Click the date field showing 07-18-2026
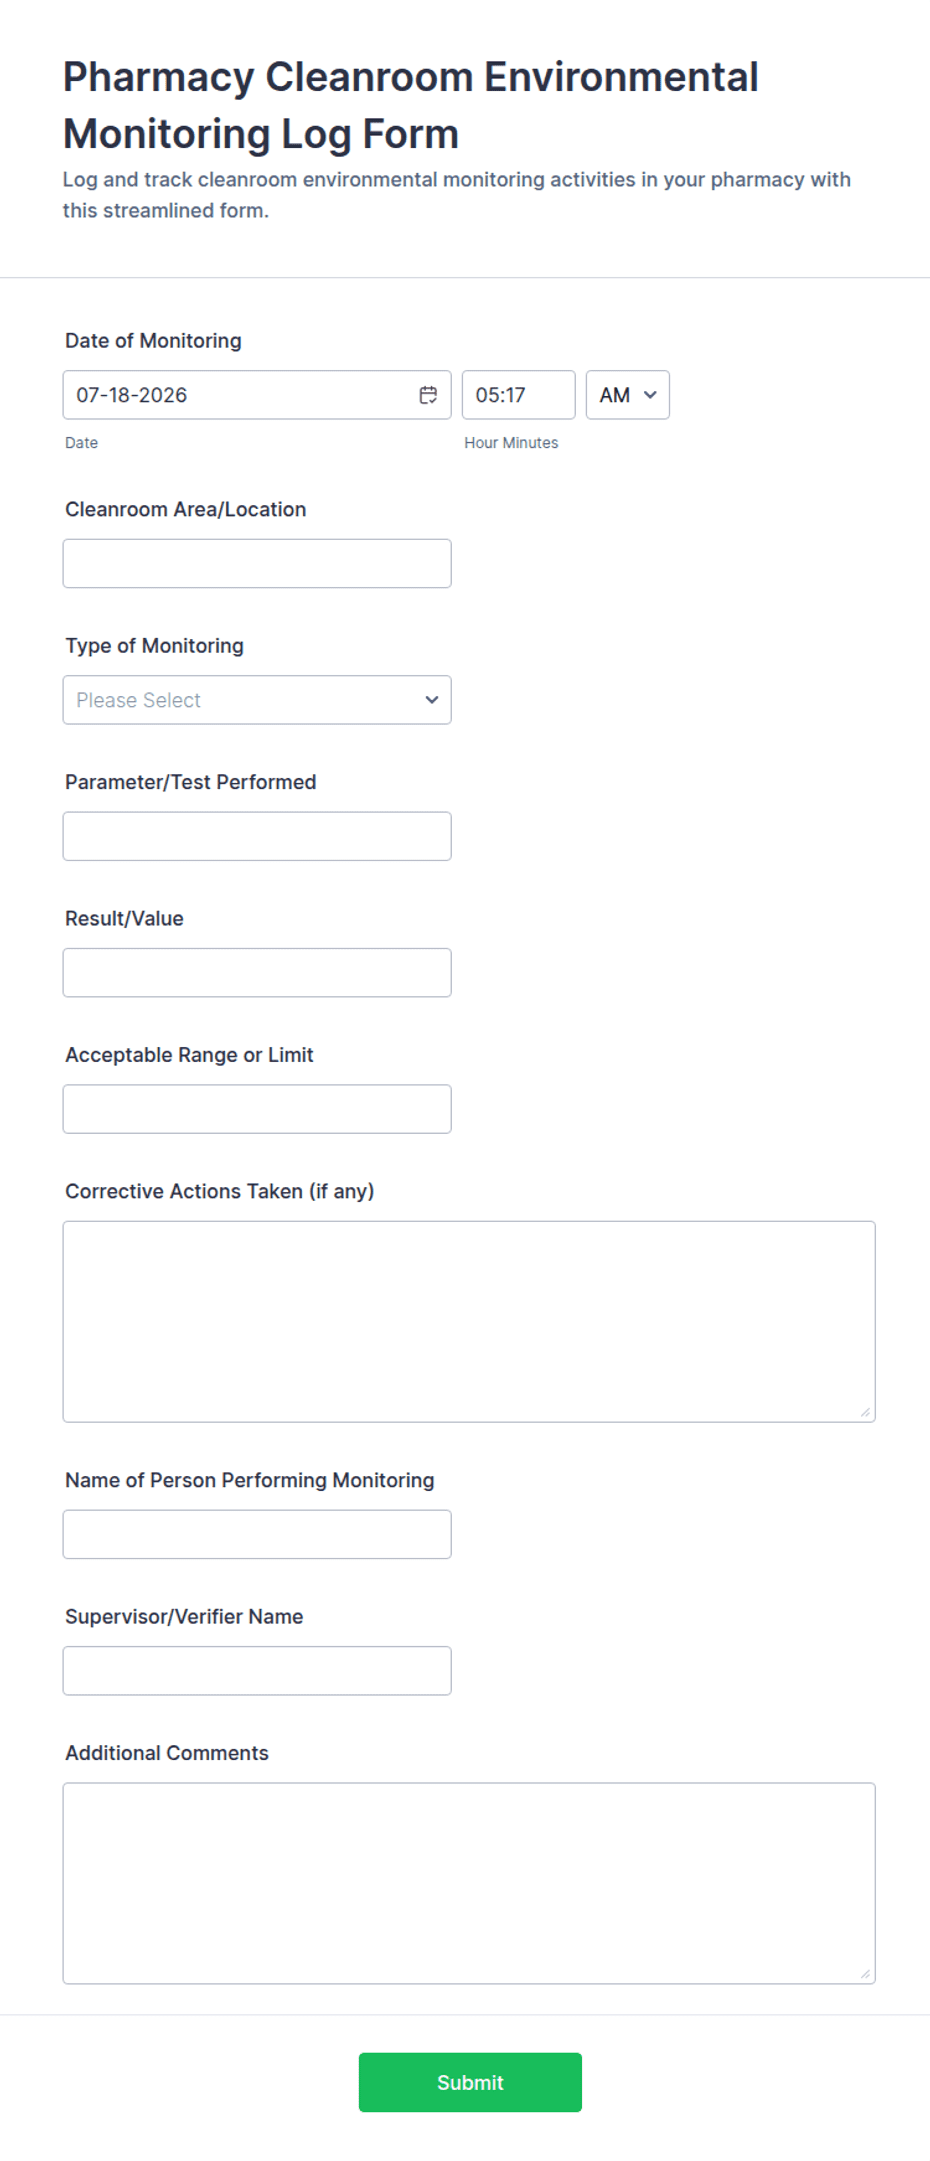Viewport: 930px width, 2161px height. [257, 395]
